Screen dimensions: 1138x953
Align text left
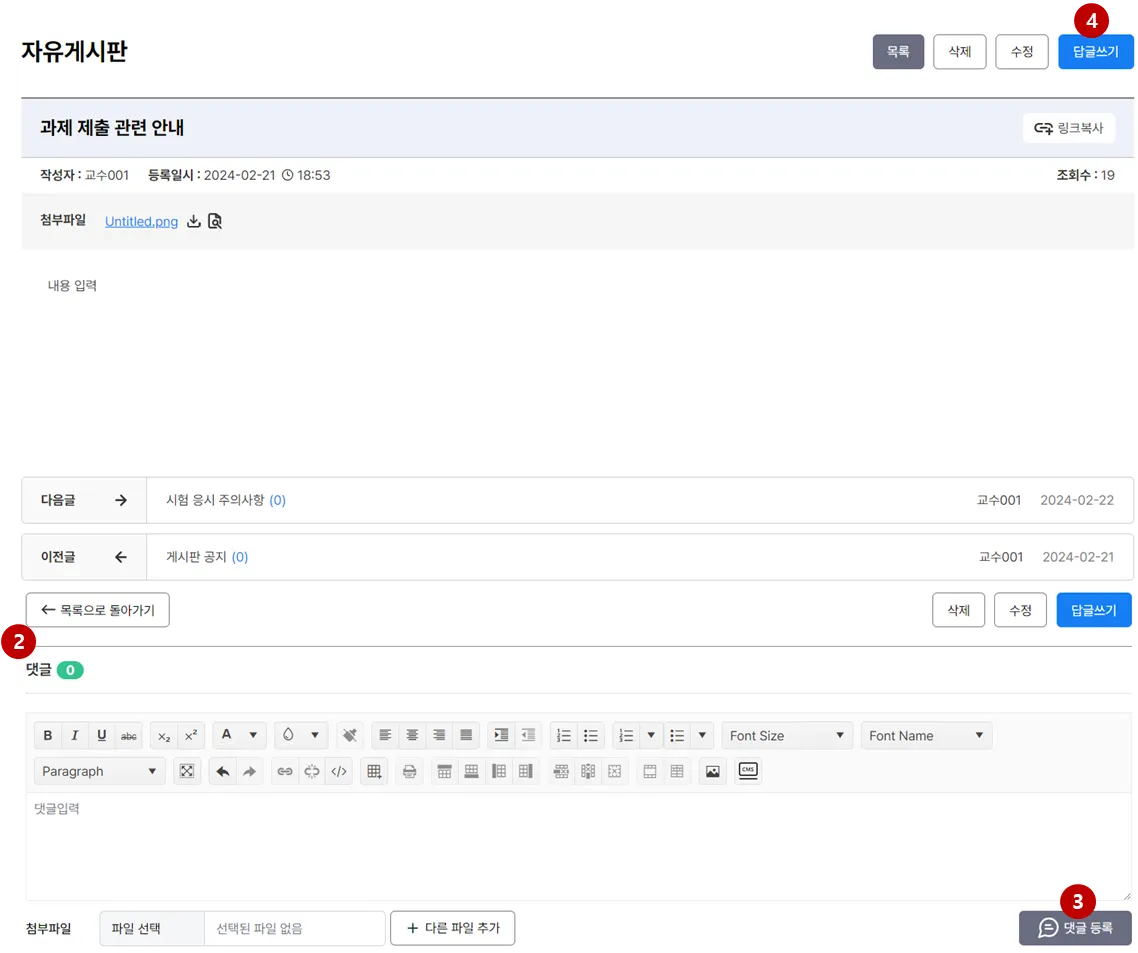point(385,735)
